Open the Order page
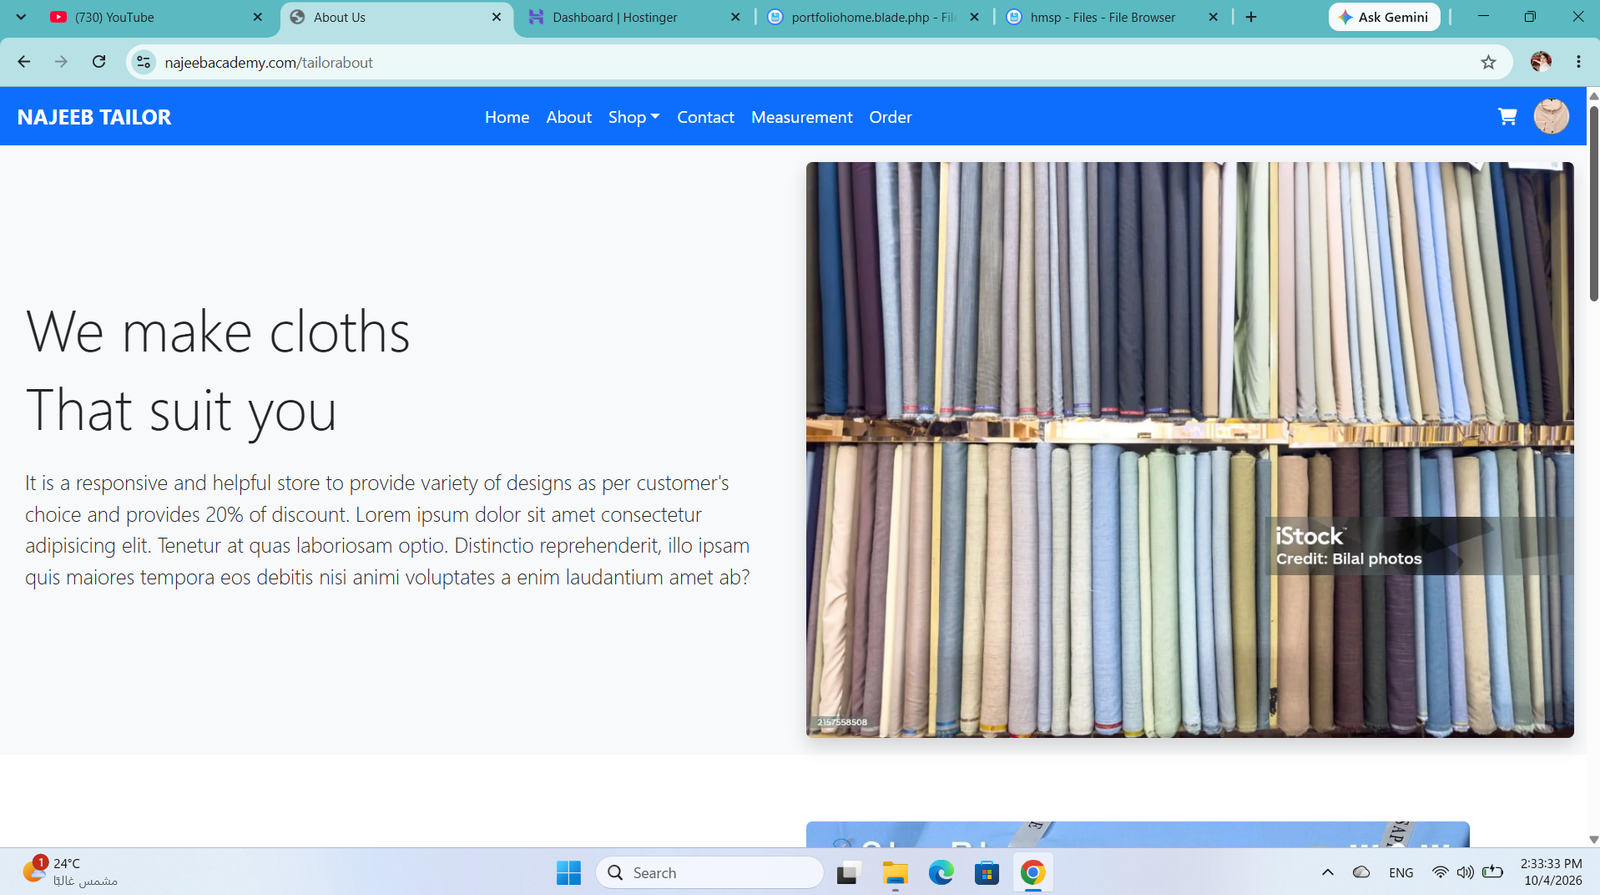This screenshot has width=1600, height=895. [890, 117]
